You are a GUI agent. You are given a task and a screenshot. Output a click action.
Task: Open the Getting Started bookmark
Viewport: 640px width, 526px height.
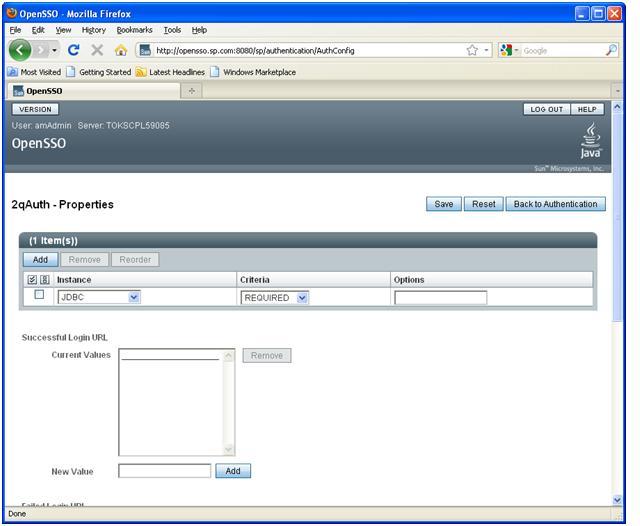click(x=98, y=72)
